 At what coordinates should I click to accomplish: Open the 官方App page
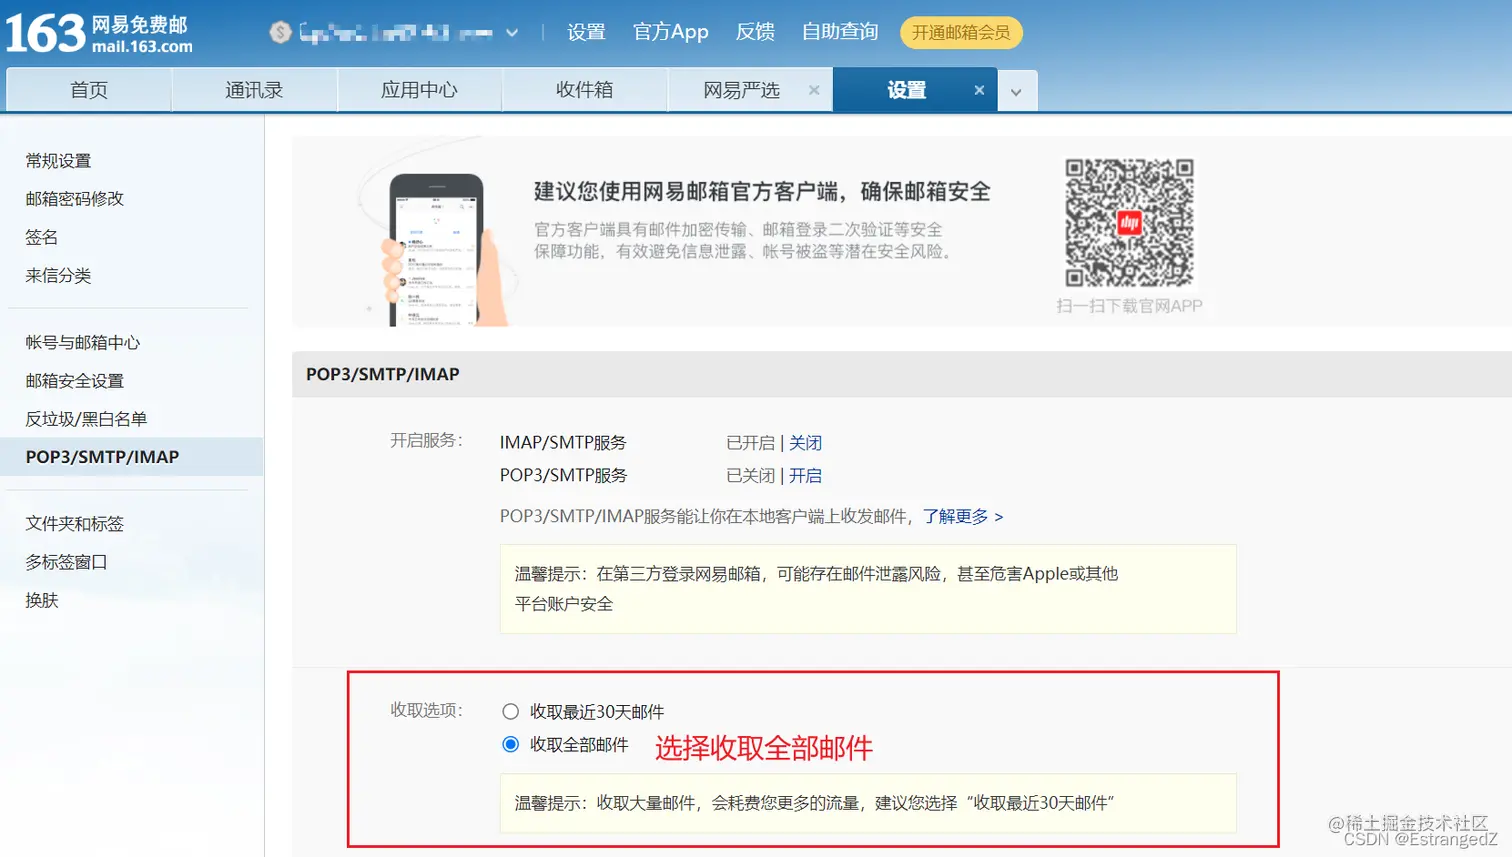[x=670, y=31]
